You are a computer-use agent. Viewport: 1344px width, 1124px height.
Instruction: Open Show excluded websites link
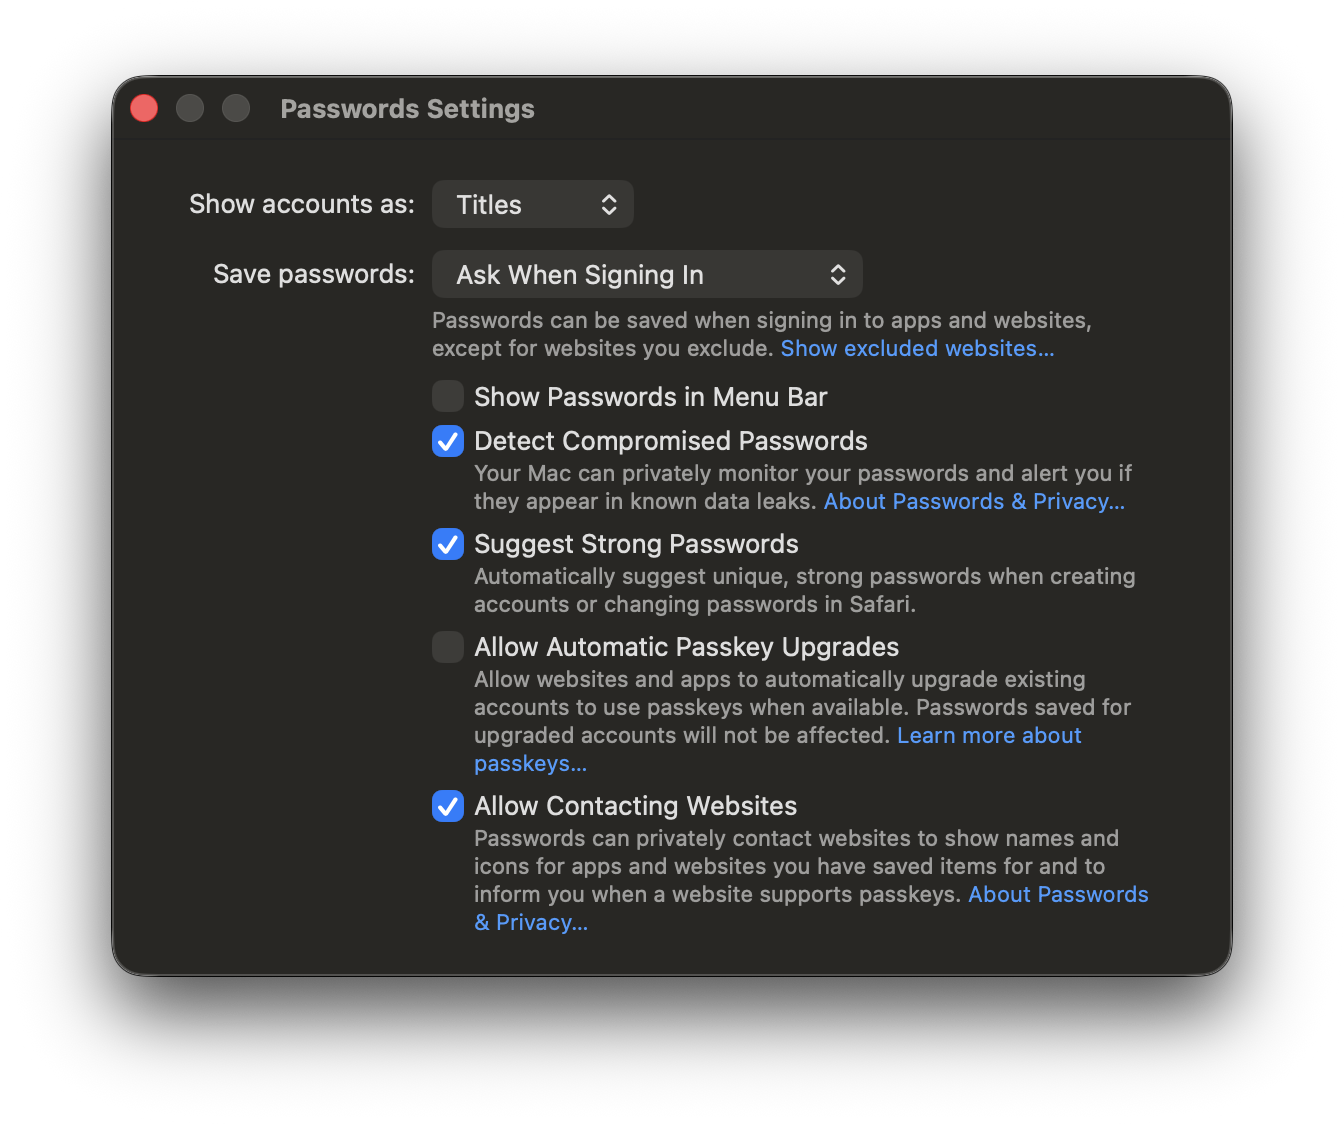pos(917,348)
